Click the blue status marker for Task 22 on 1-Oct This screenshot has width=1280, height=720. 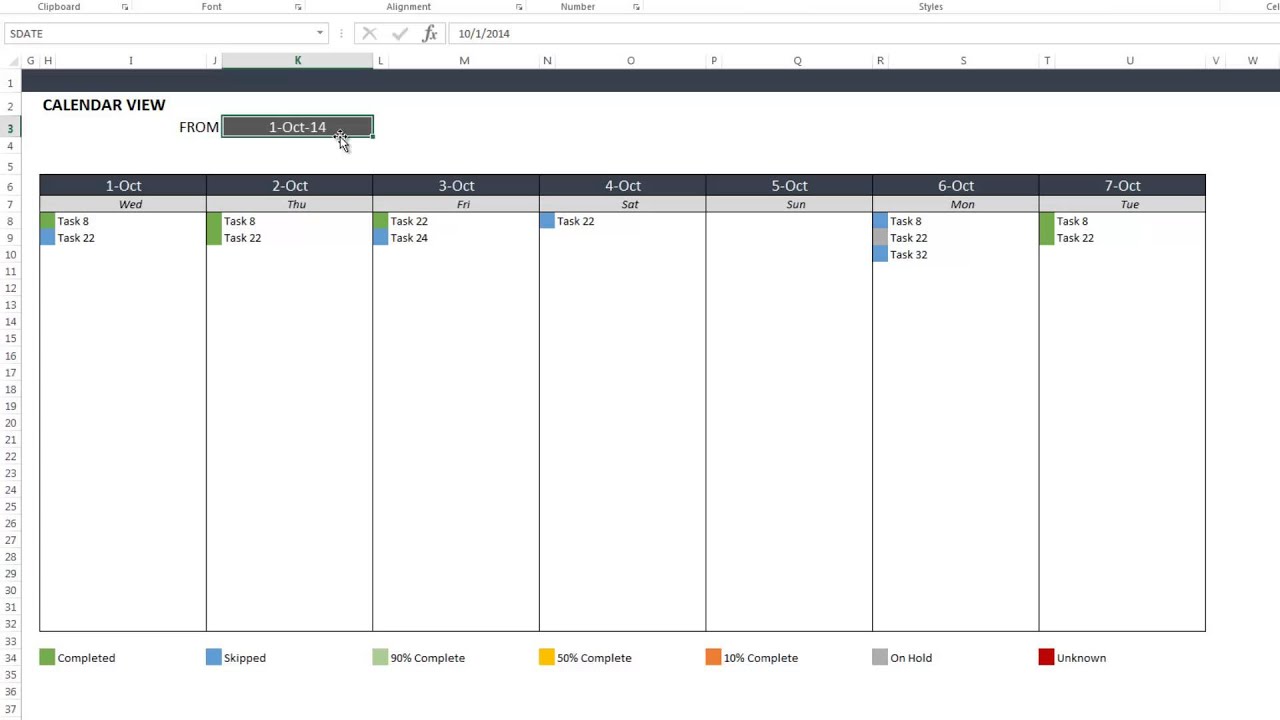[47, 238]
